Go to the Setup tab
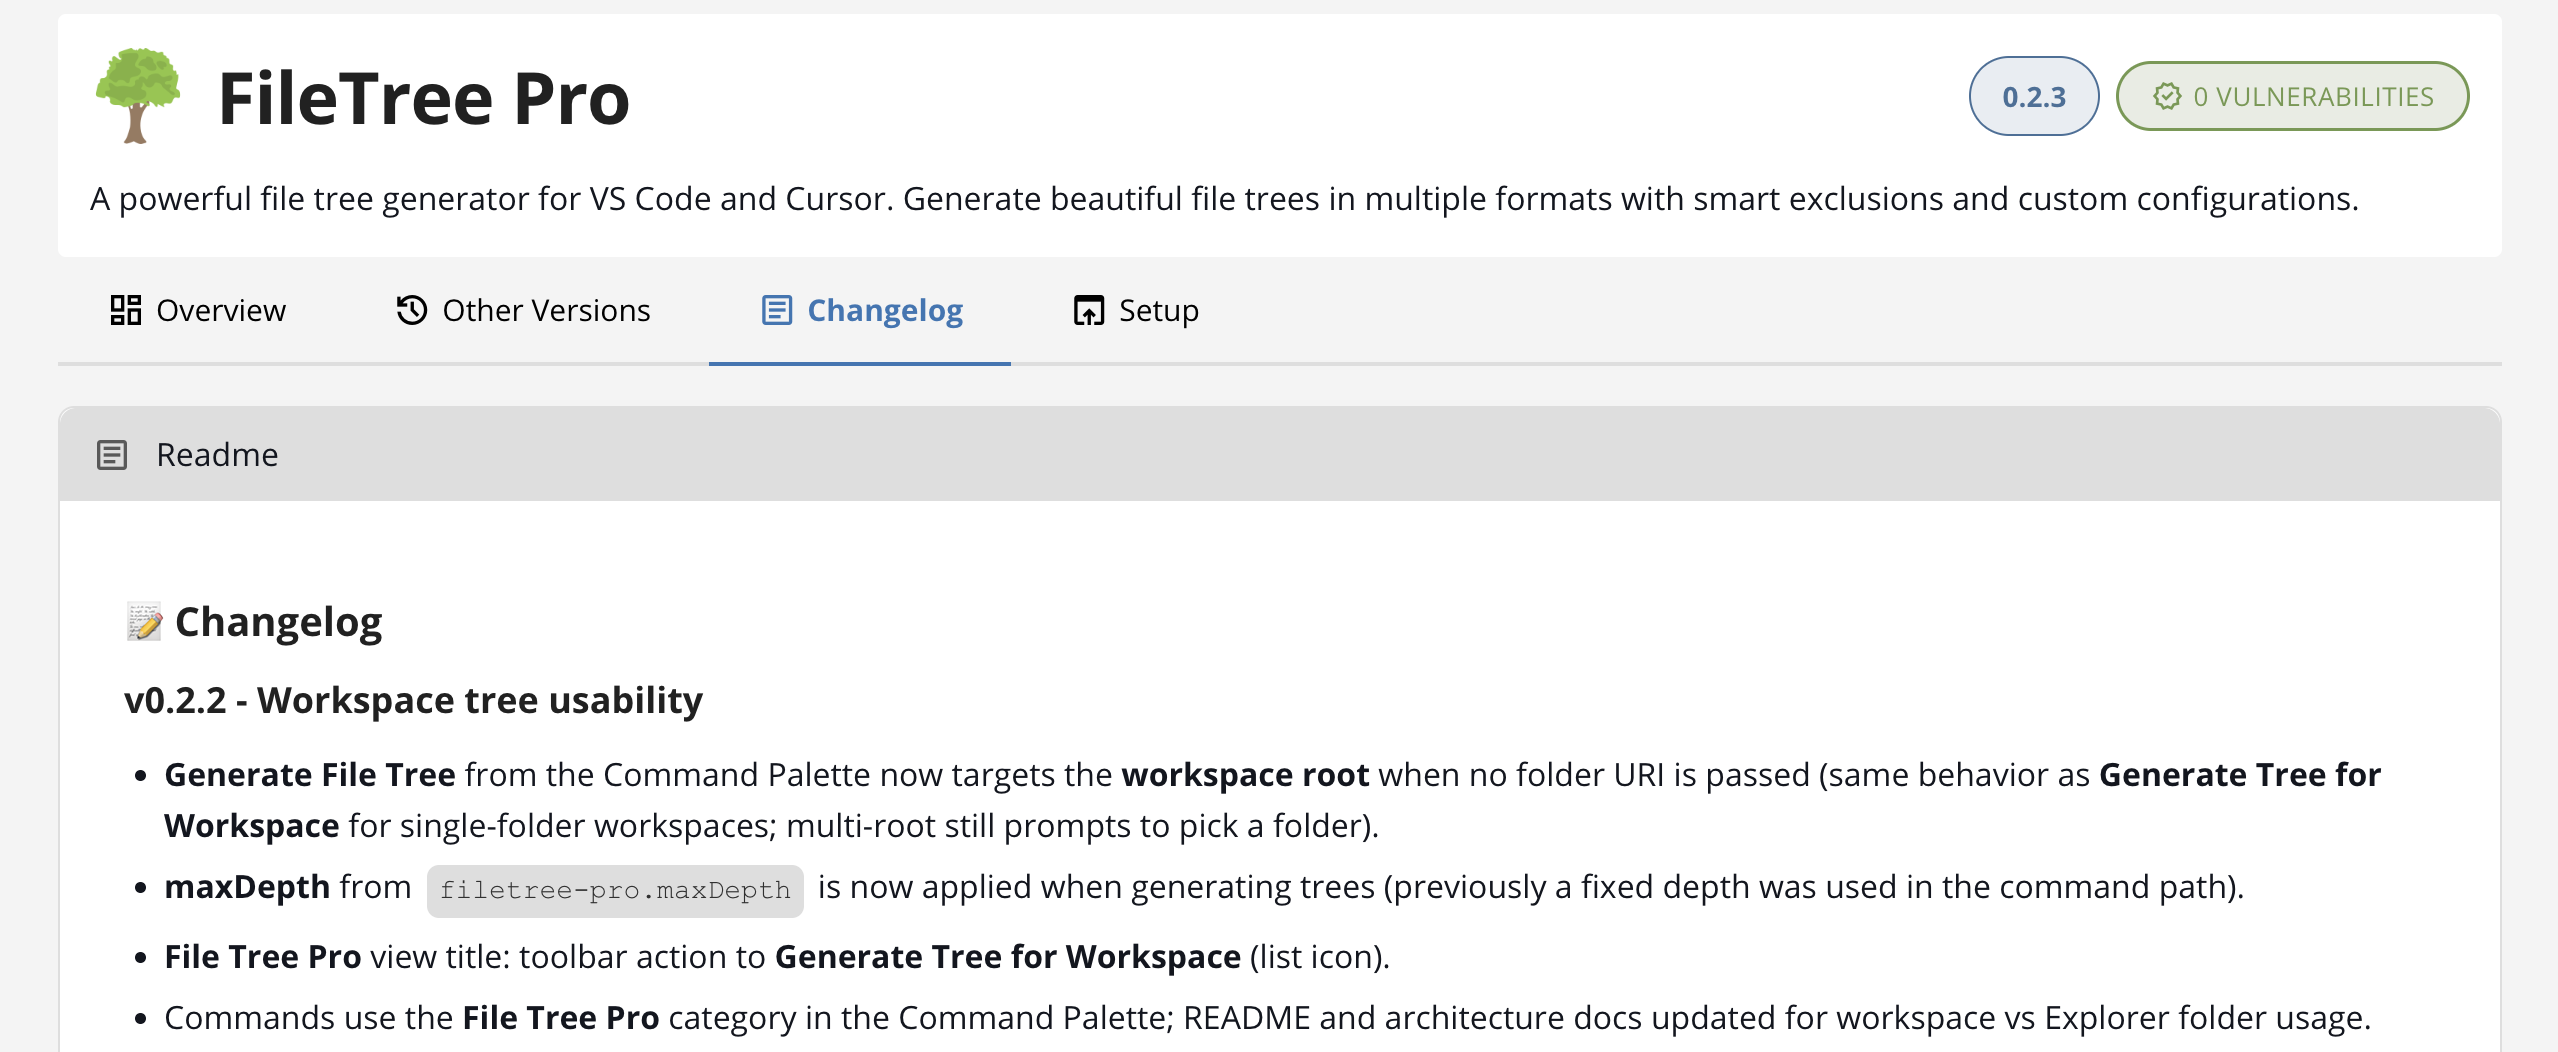This screenshot has width=2558, height=1052. [x=1135, y=310]
